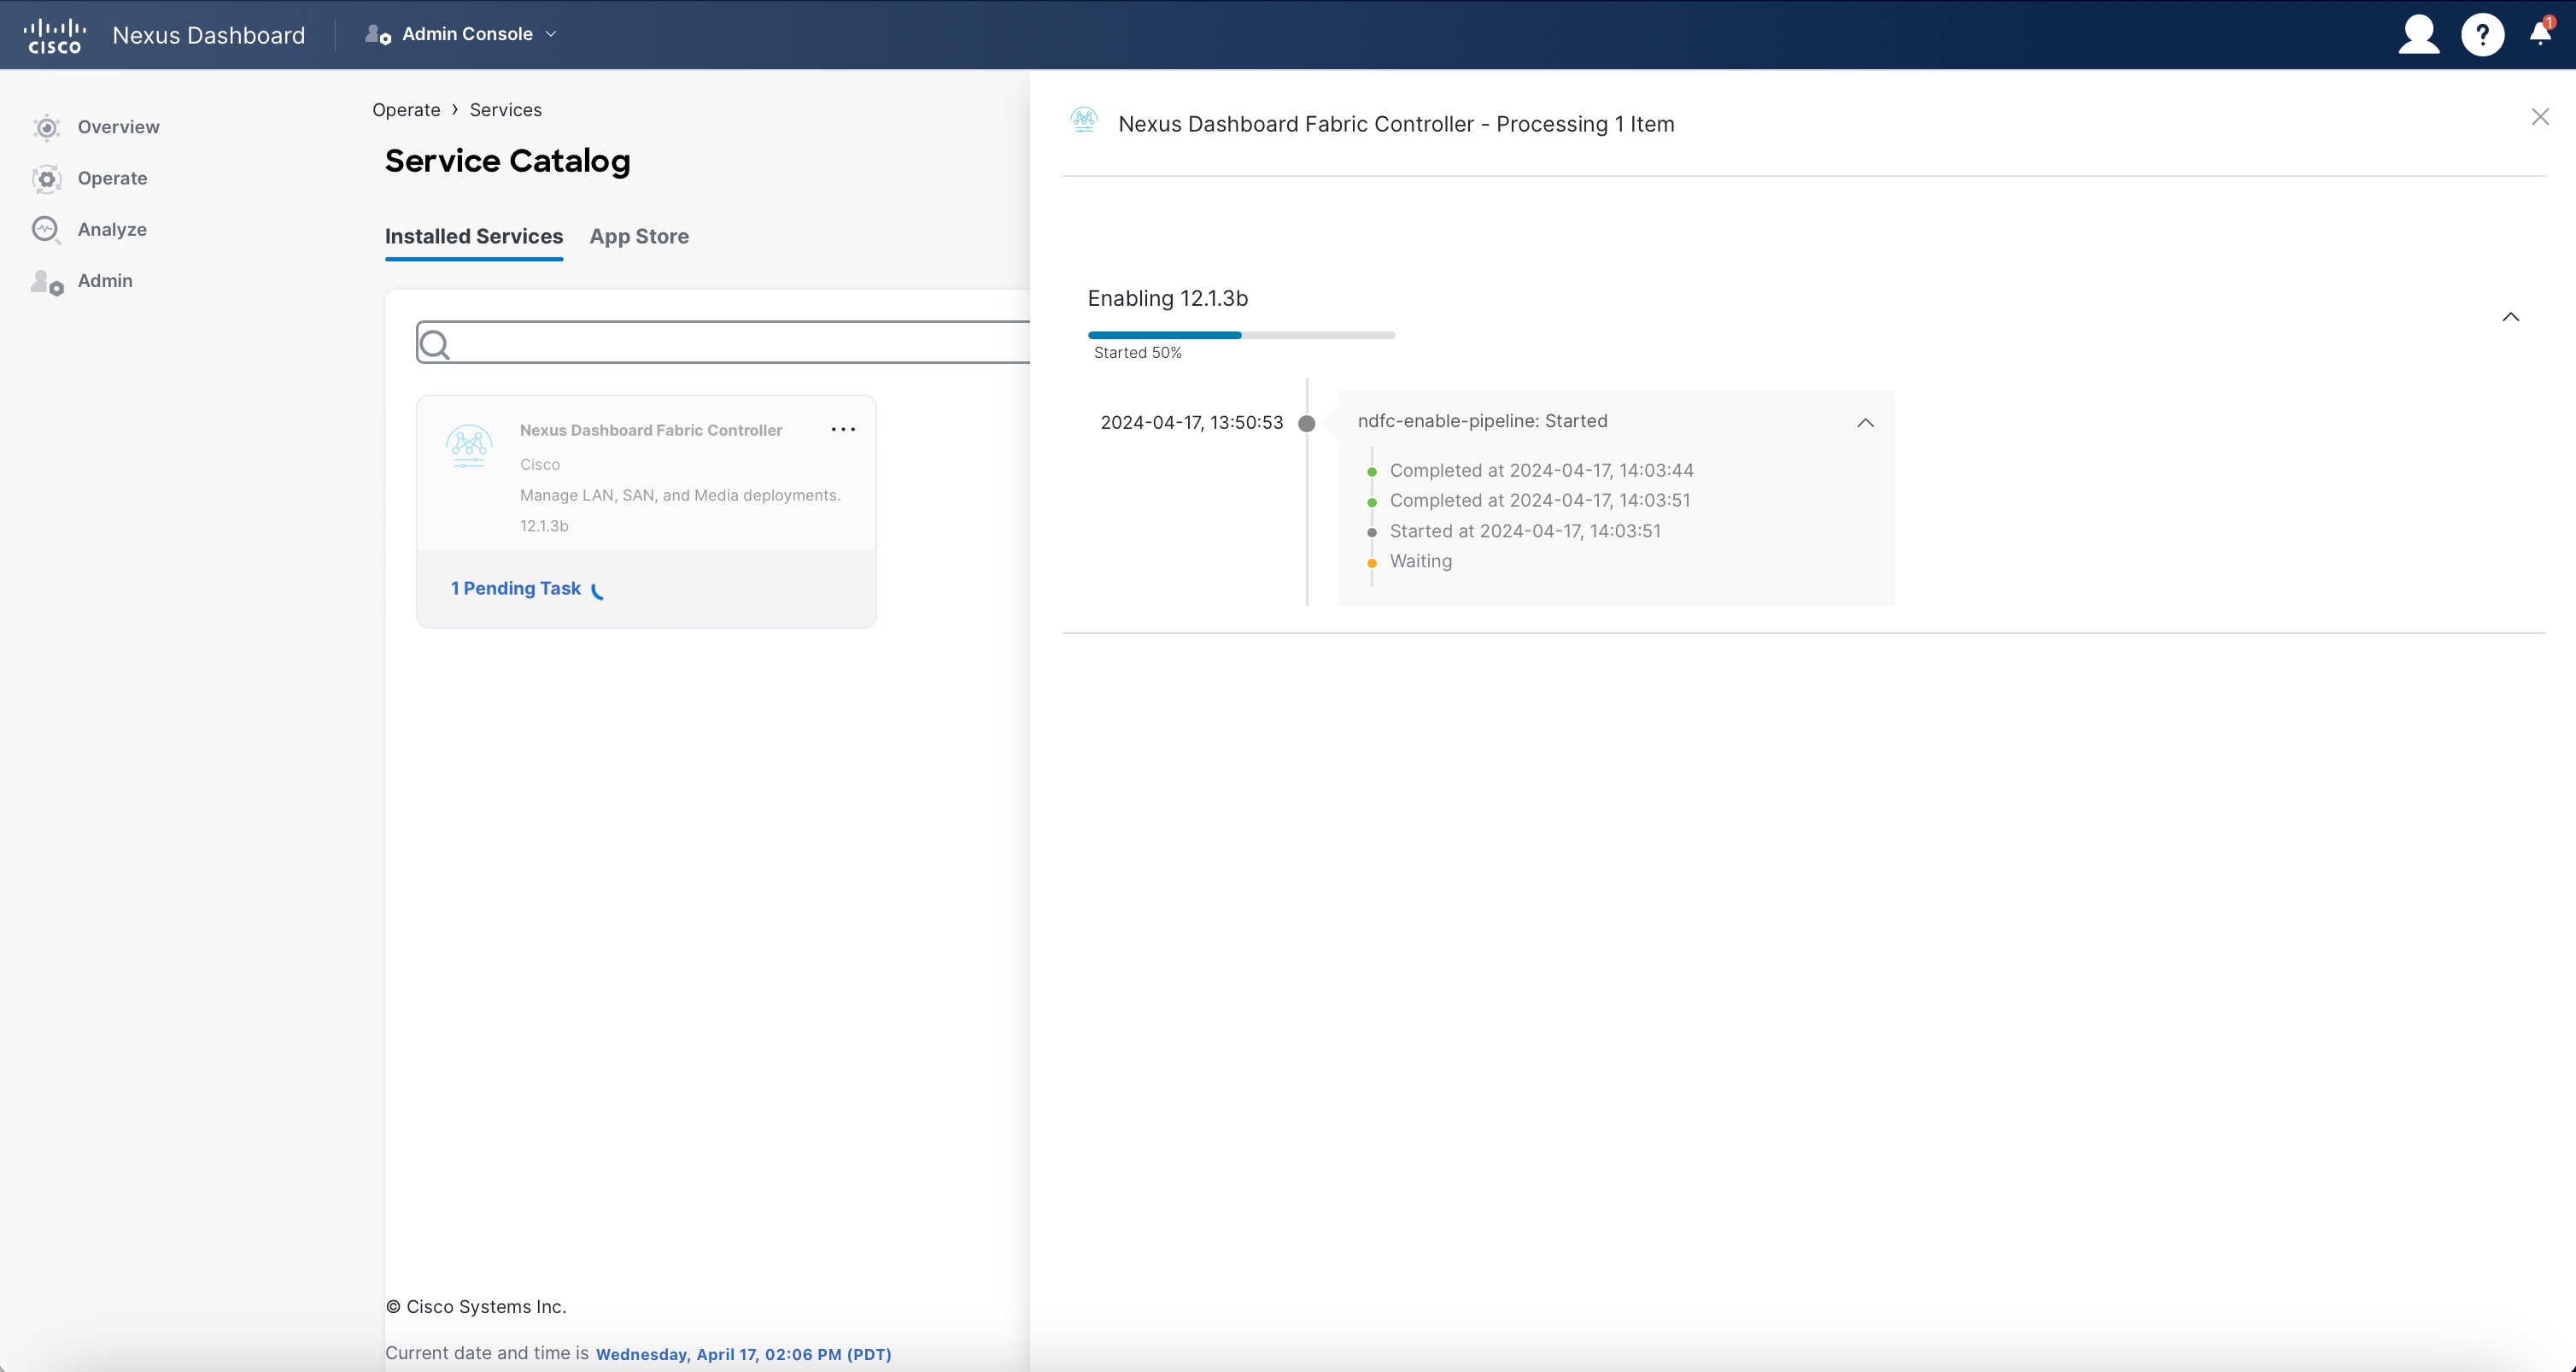Click the 'Started 50%' progress label
2576x1372 pixels.
coord(1138,353)
